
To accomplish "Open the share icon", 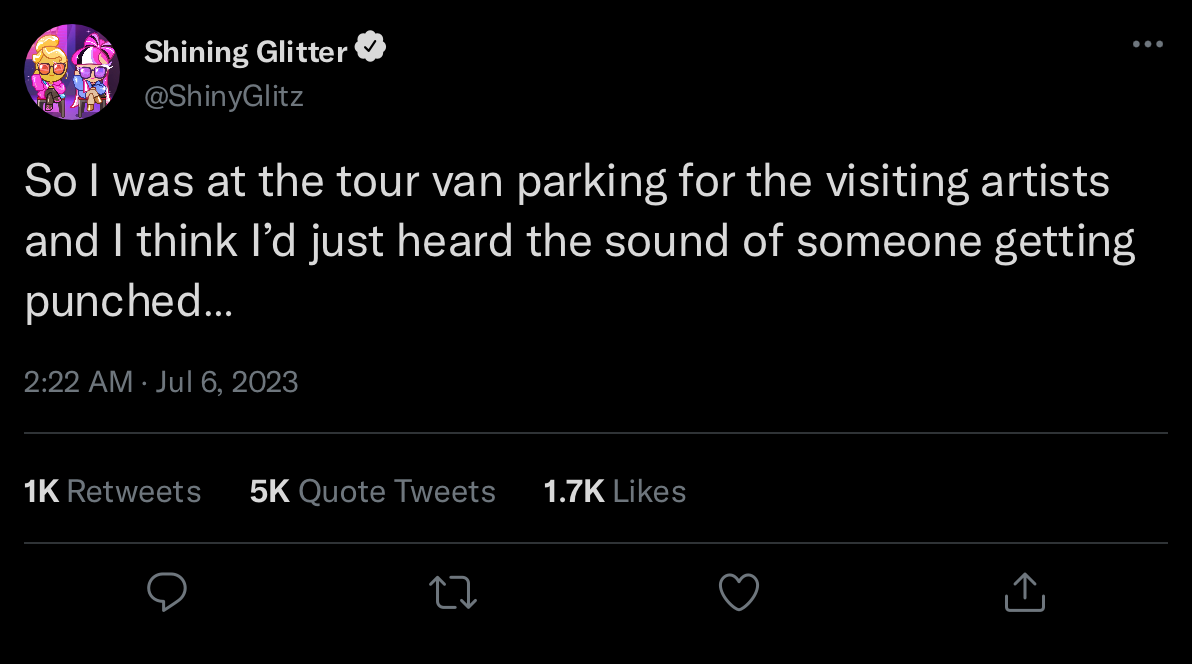I will click(1024, 592).
